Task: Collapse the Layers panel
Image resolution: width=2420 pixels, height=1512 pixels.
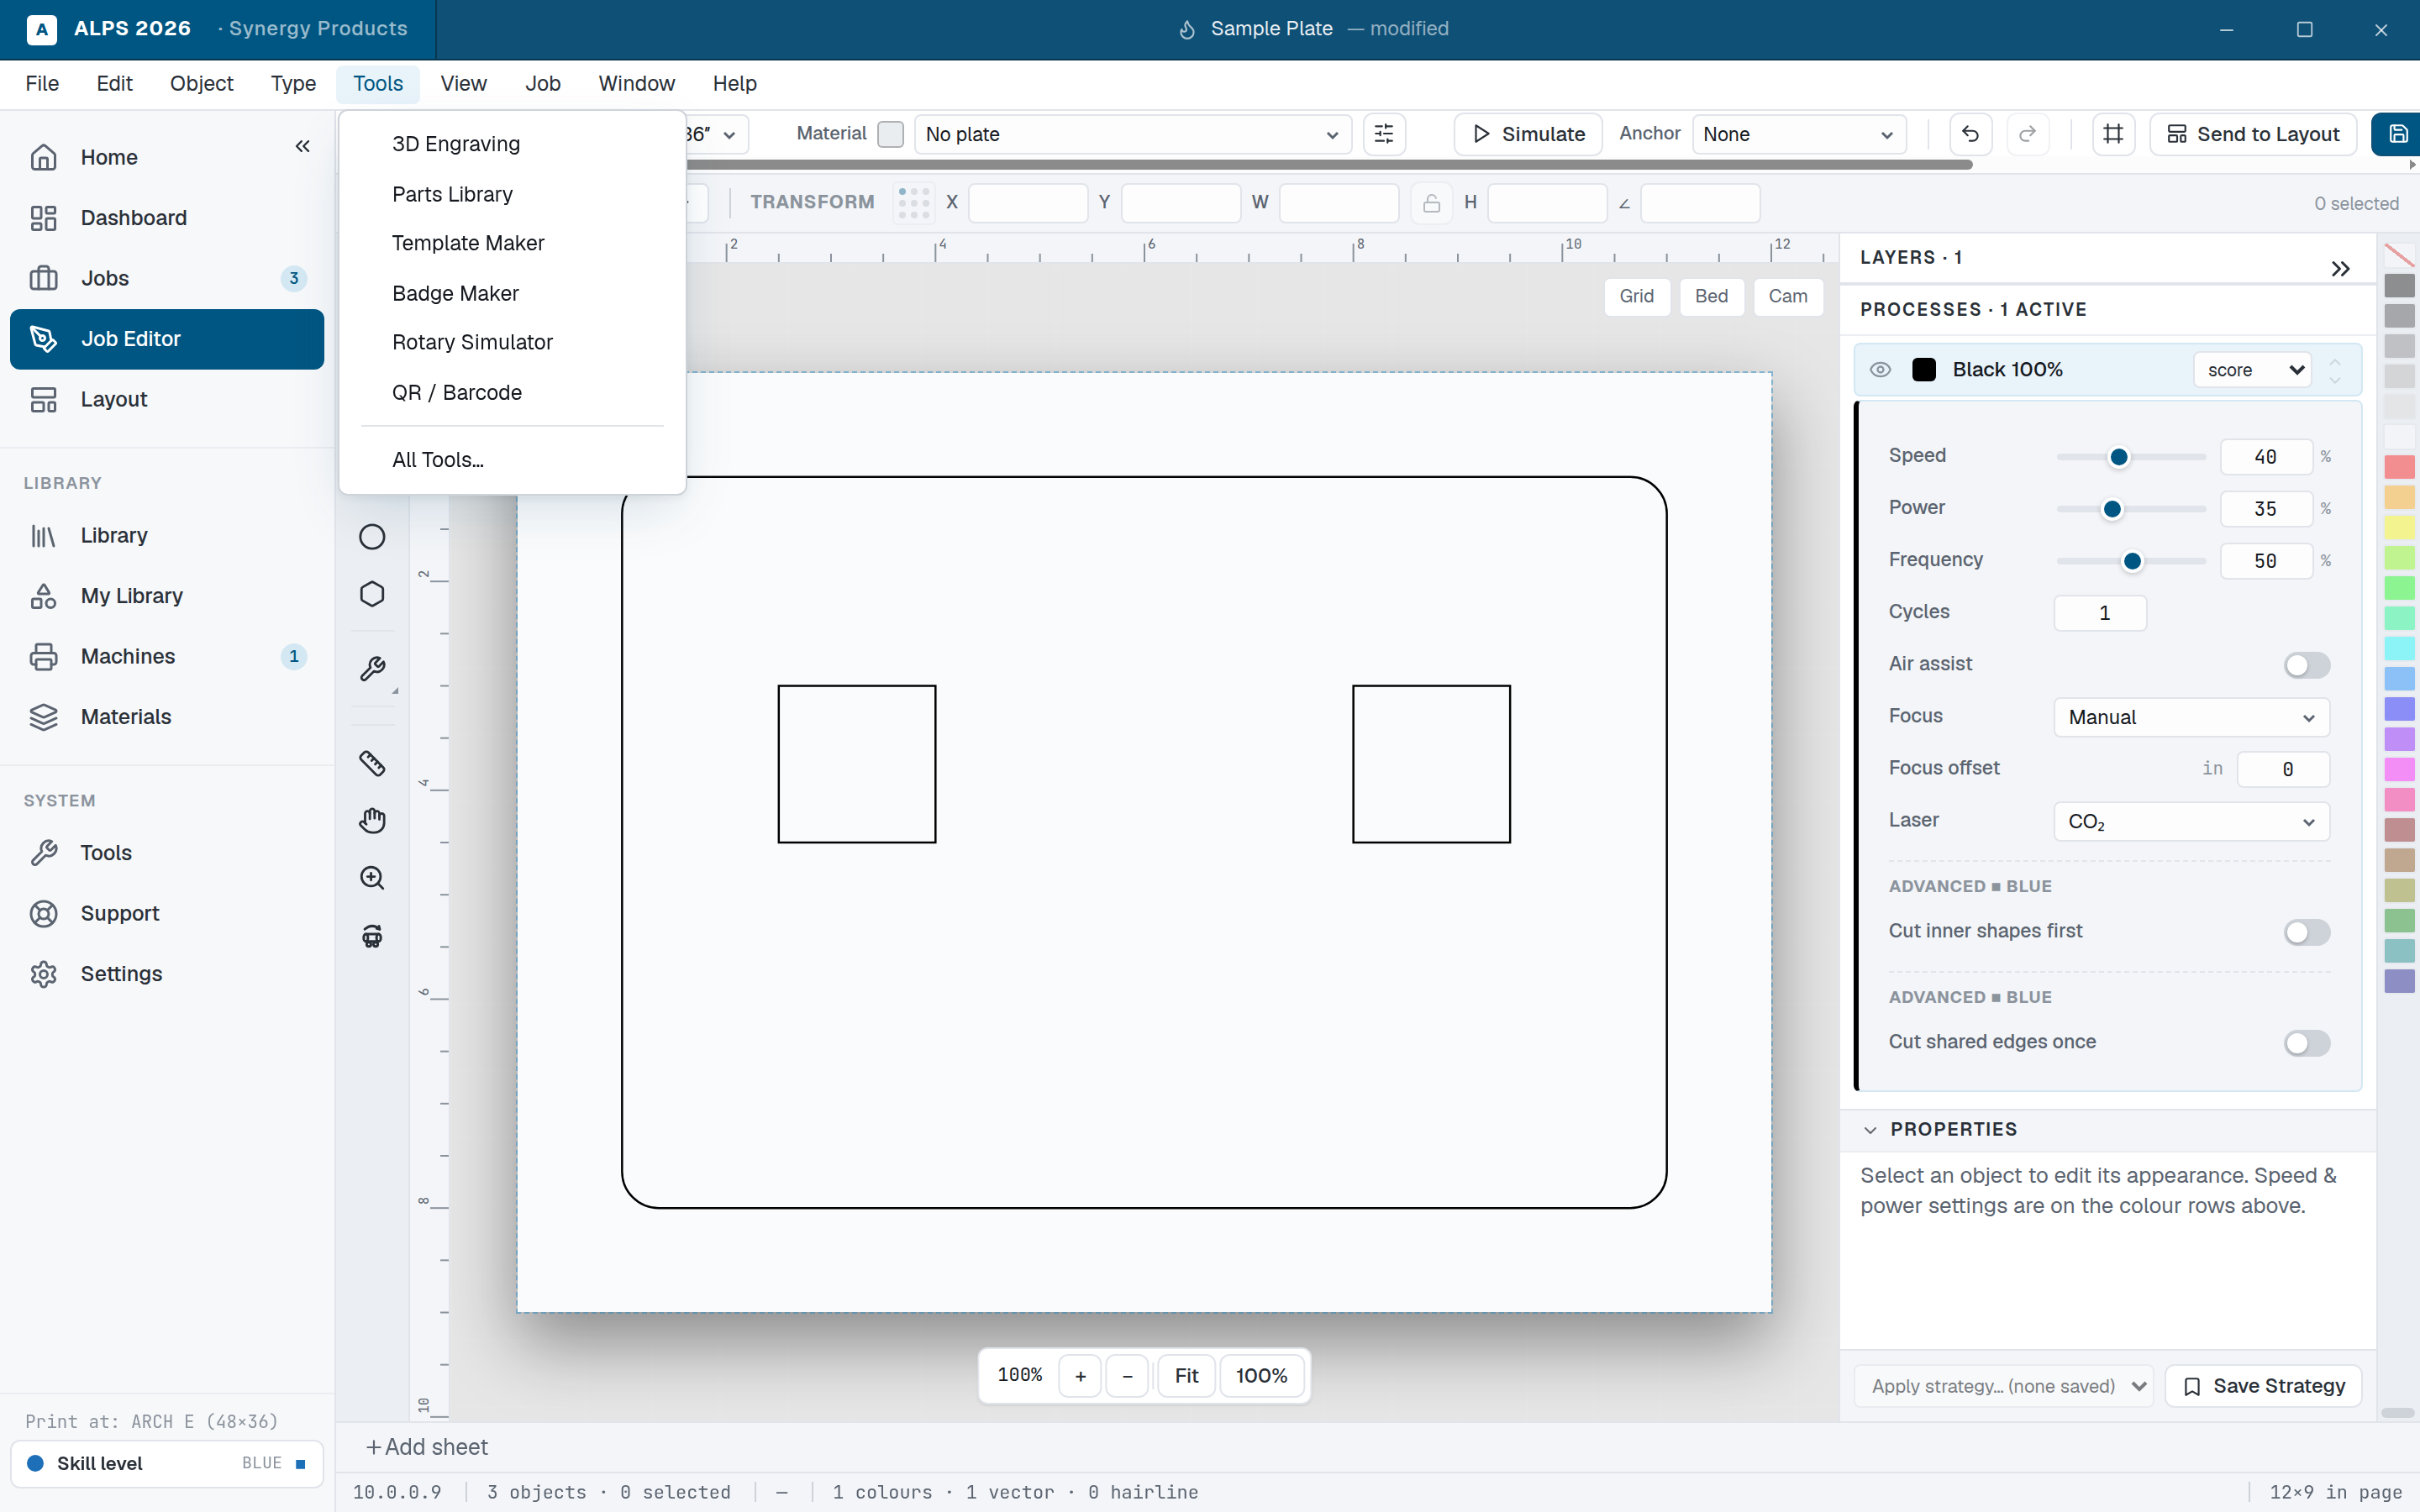Action: click(2340, 268)
